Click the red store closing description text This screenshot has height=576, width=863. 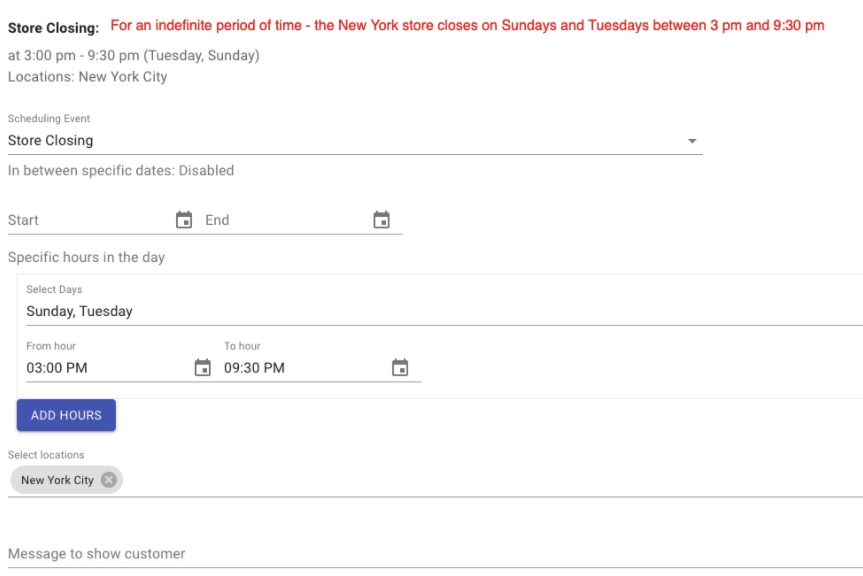click(x=467, y=26)
